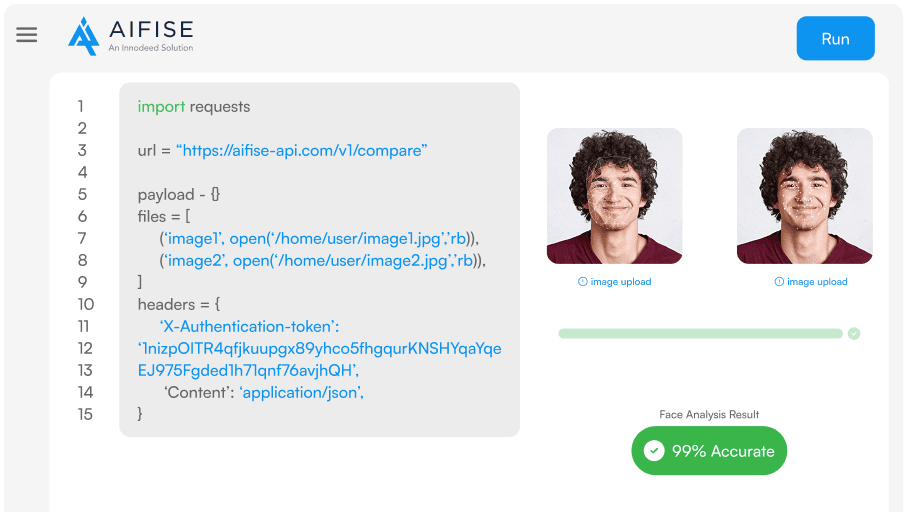
Task: Click the 99% Accurate result button
Action: click(709, 451)
